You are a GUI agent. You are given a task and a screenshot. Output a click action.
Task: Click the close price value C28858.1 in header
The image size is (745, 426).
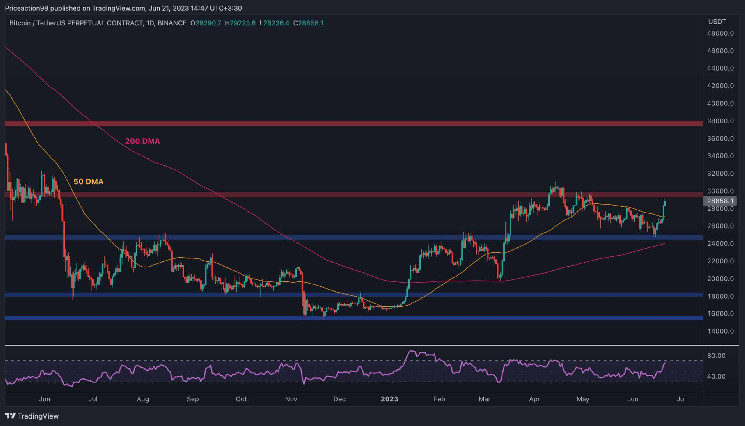coord(308,23)
